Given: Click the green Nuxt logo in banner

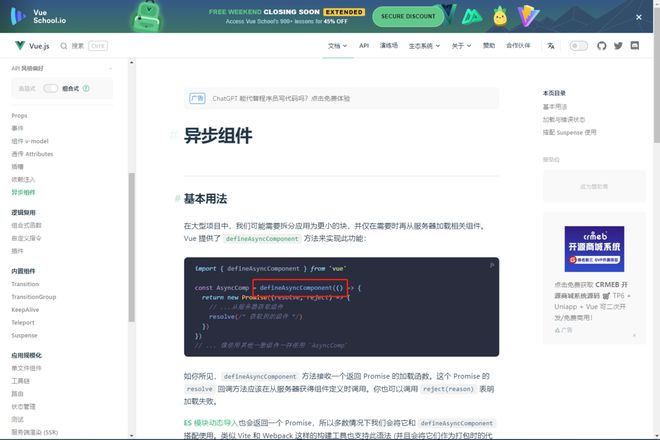Looking at the screenshot, I should point(472,16).
